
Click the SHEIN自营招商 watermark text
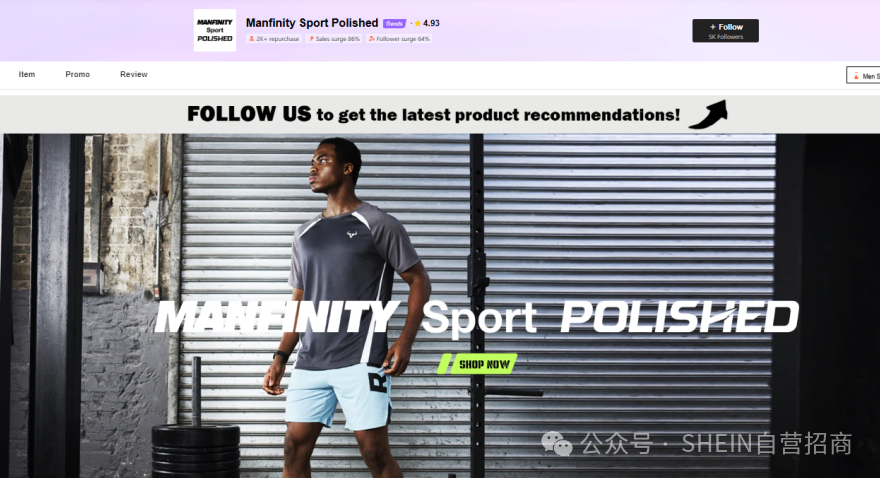(x=767, y=444)
